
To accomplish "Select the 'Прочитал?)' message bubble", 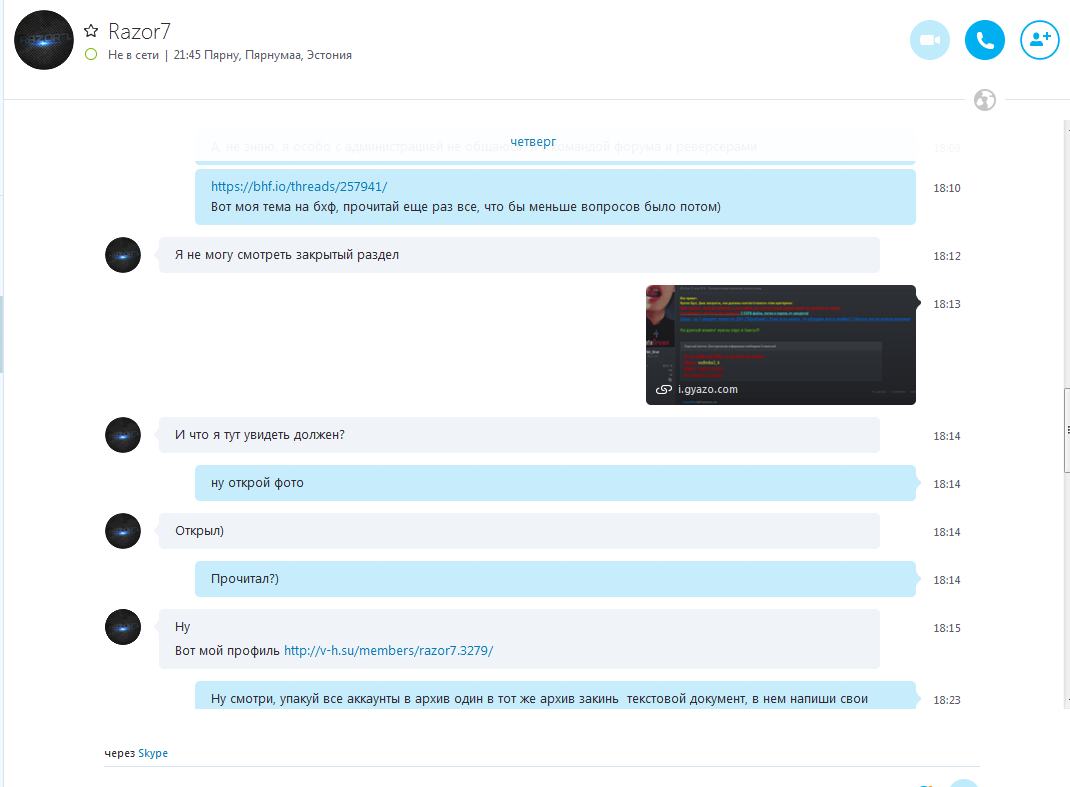I will pyautogui.click(x=555, y=579).
